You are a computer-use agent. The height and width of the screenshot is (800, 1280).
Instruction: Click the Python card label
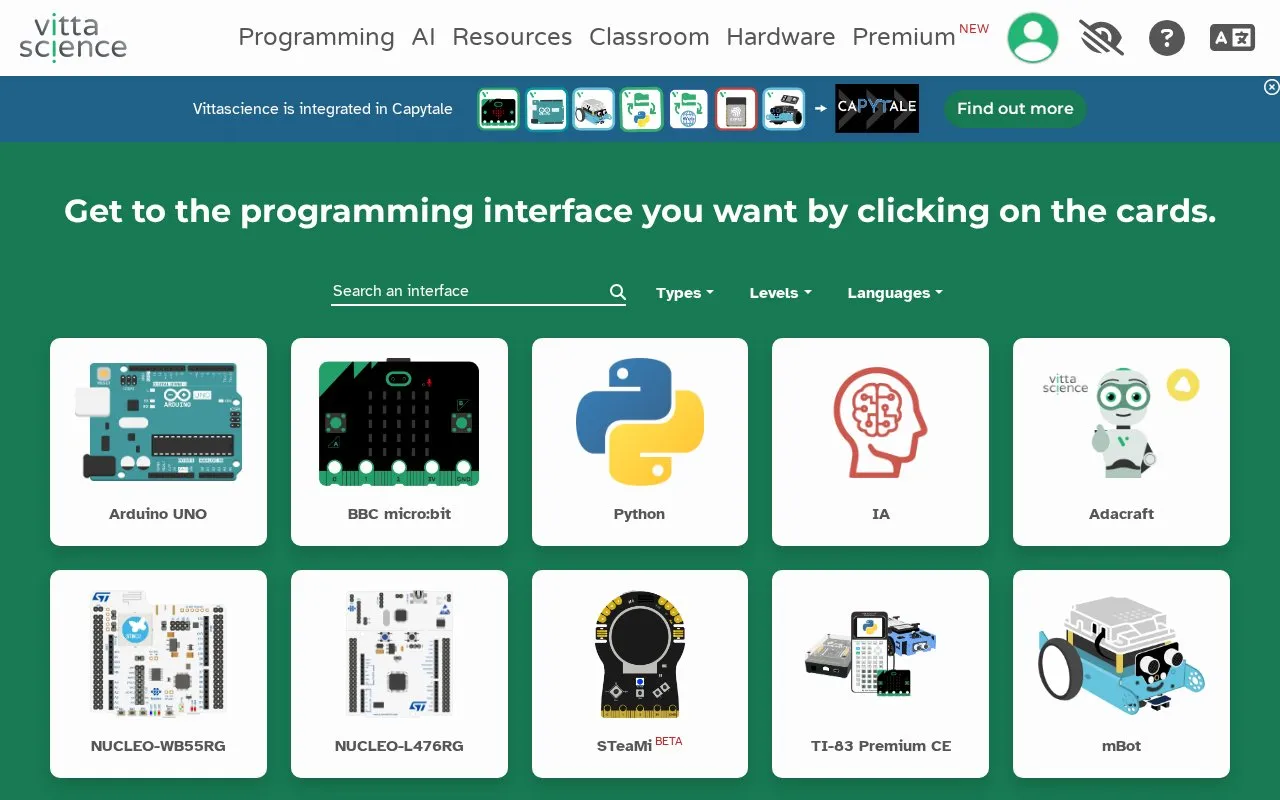pos(639,514)
